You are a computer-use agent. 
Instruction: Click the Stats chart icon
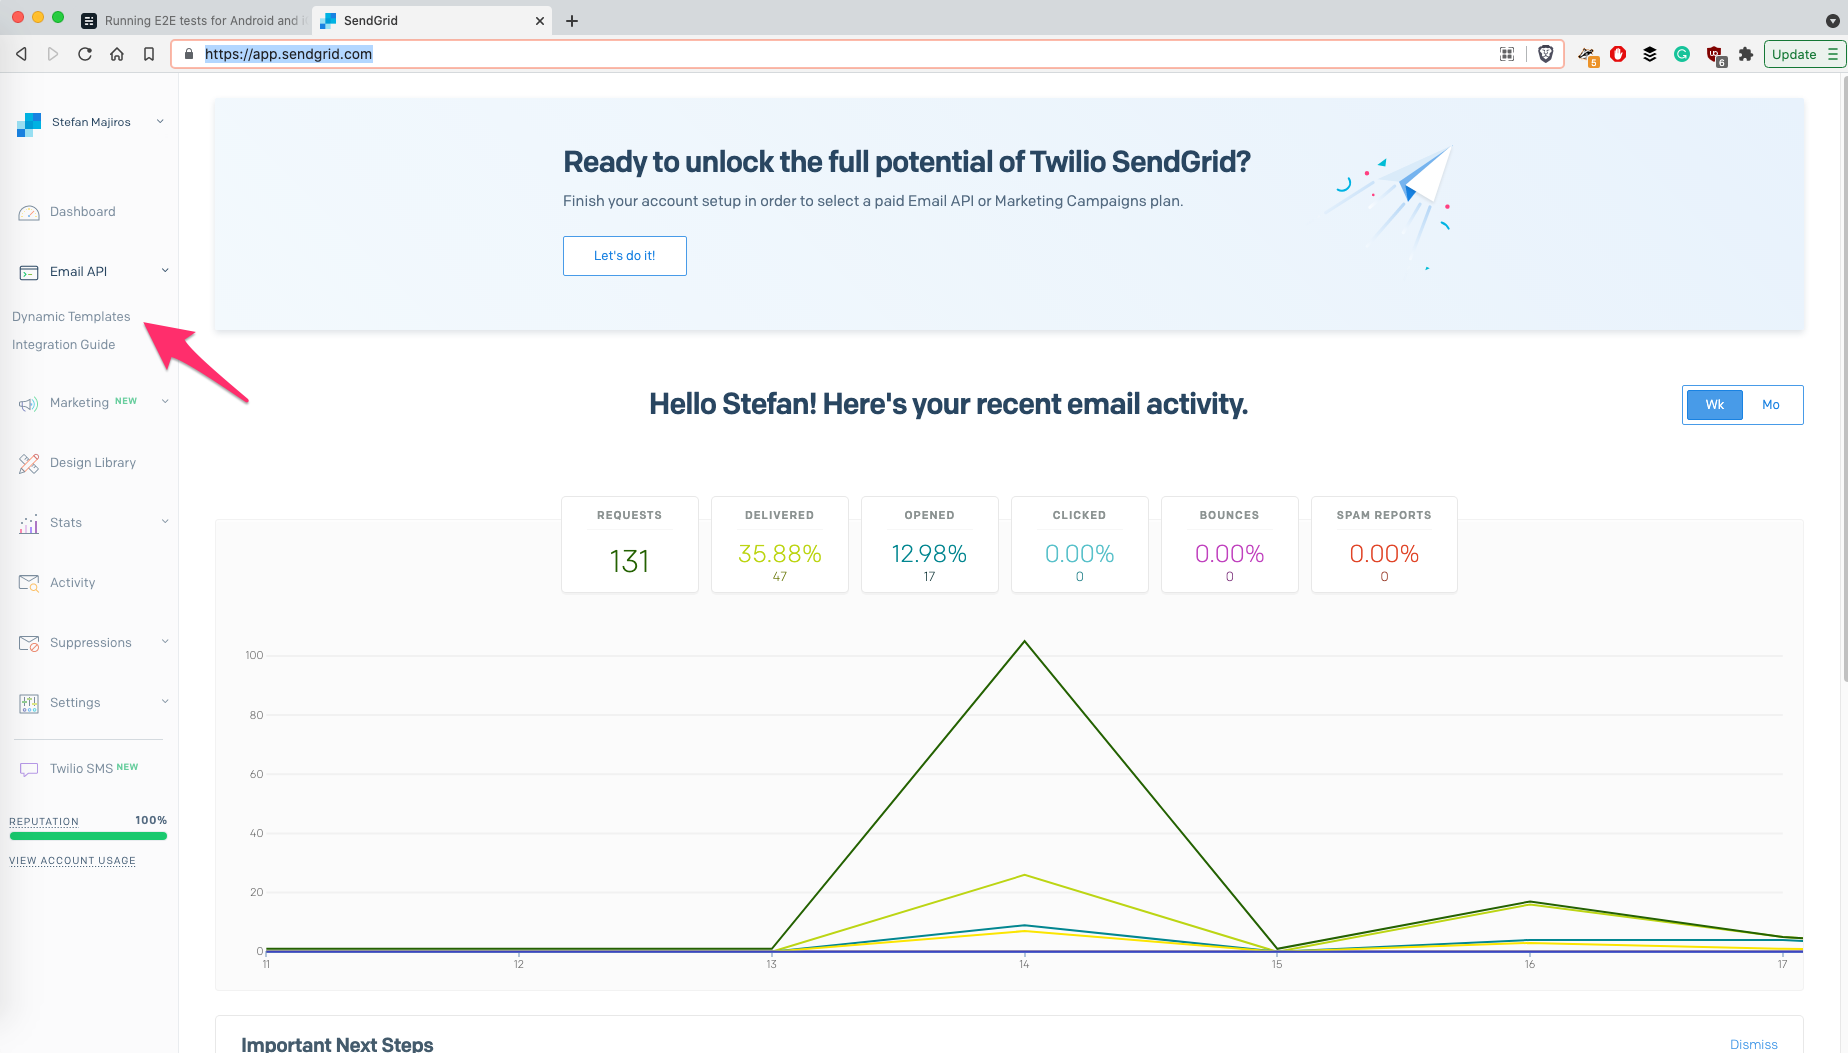click(29, 523)
